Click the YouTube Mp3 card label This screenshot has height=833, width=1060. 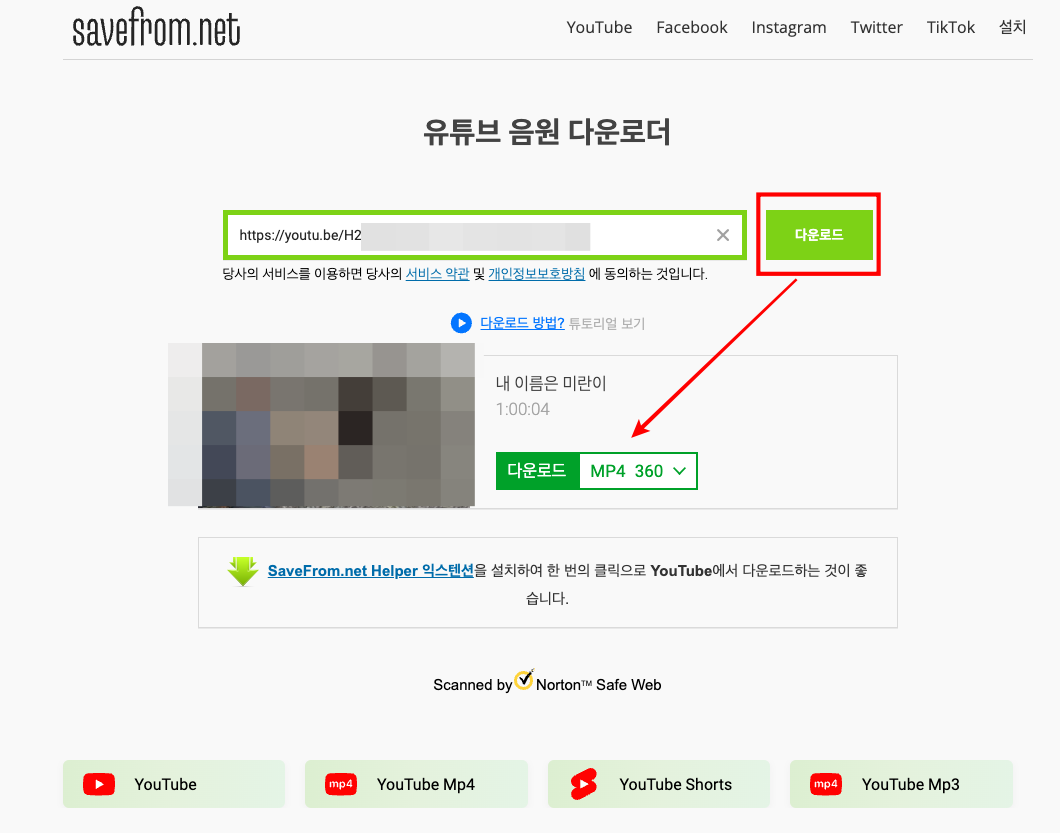coord(911,784)
